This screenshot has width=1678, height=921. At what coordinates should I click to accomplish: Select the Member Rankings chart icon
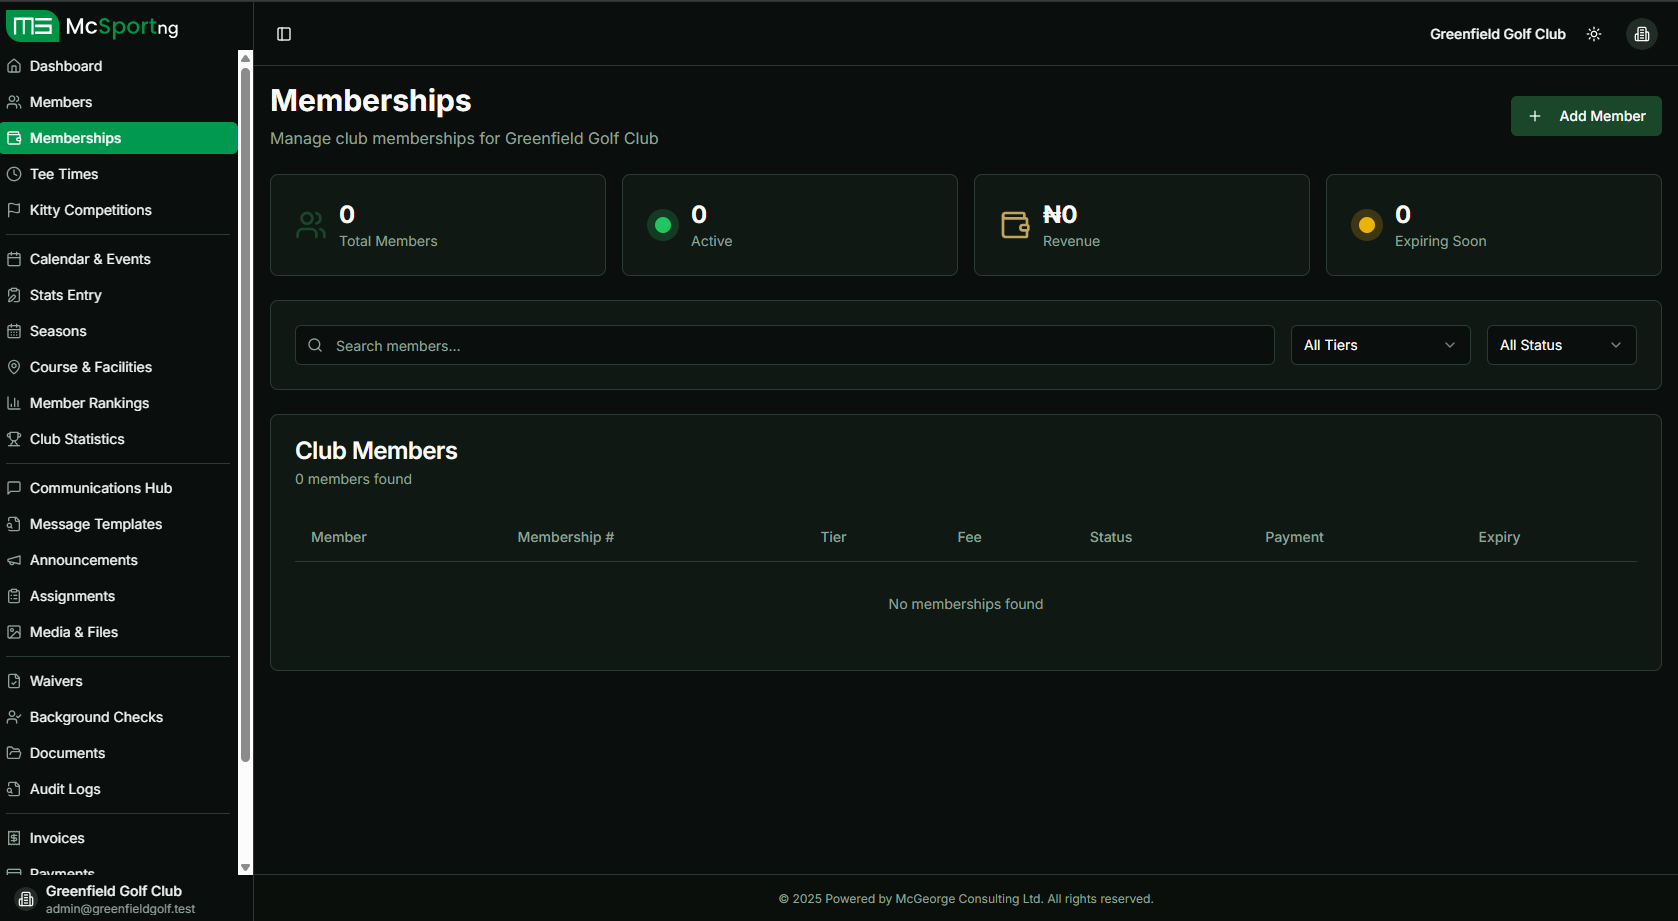(14, 403)
